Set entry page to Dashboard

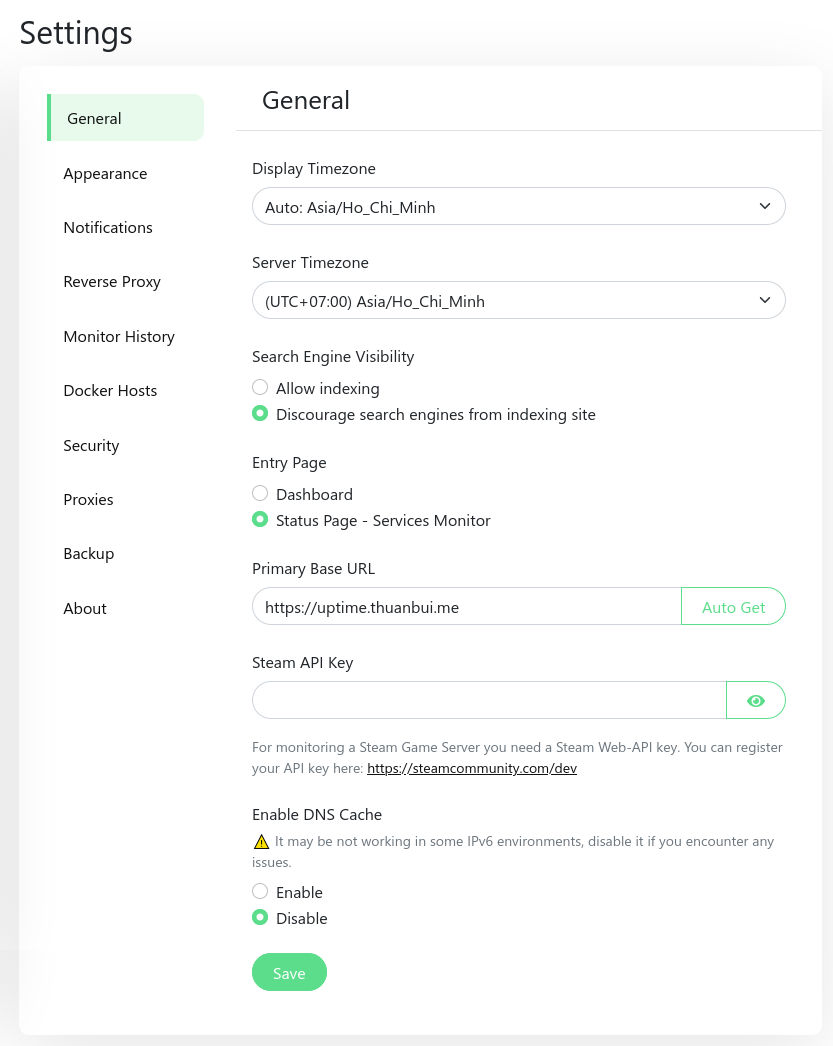coord(260,494)
